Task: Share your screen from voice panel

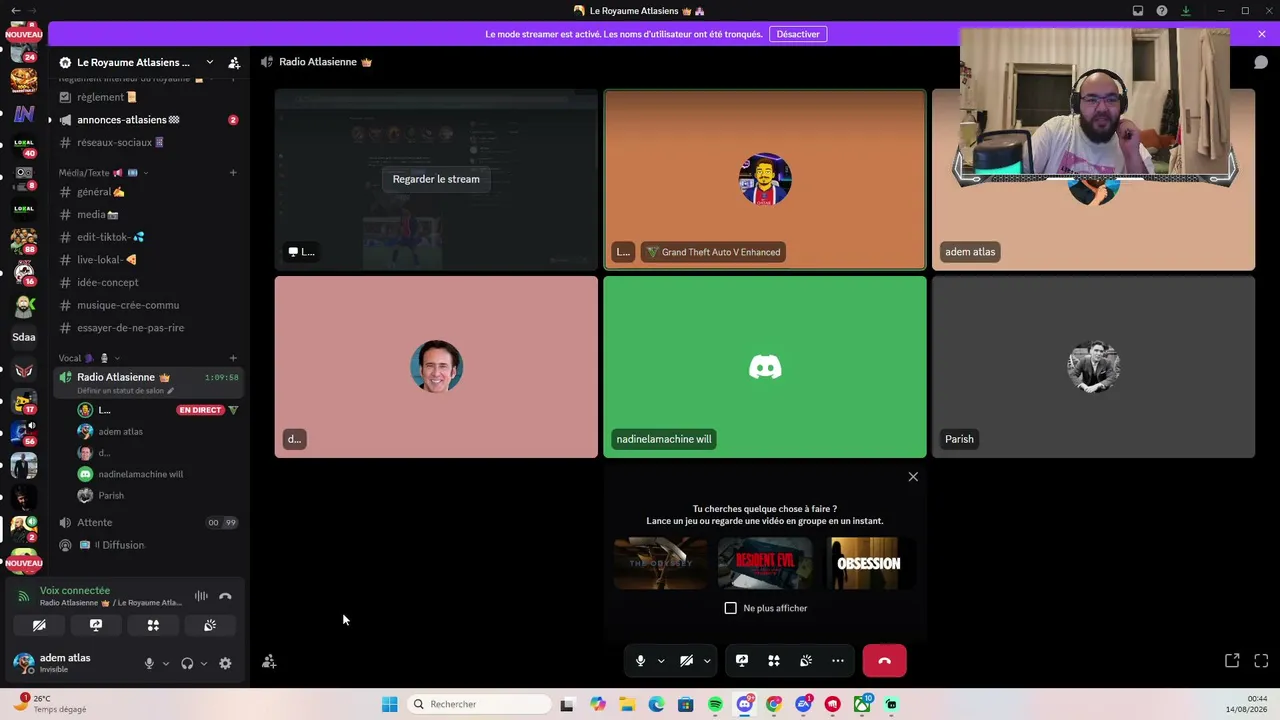Action: tap(96, 625)
